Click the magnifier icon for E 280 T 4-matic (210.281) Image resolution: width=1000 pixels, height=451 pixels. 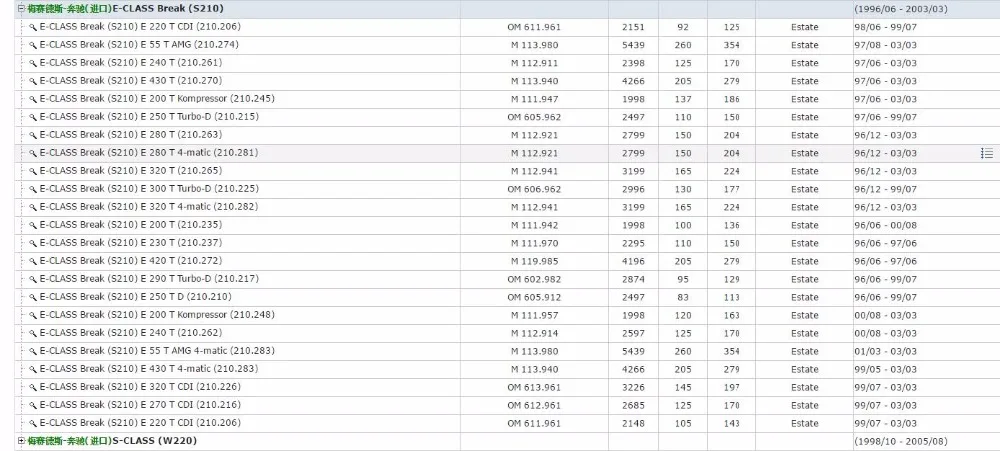(x=33, y=153)
